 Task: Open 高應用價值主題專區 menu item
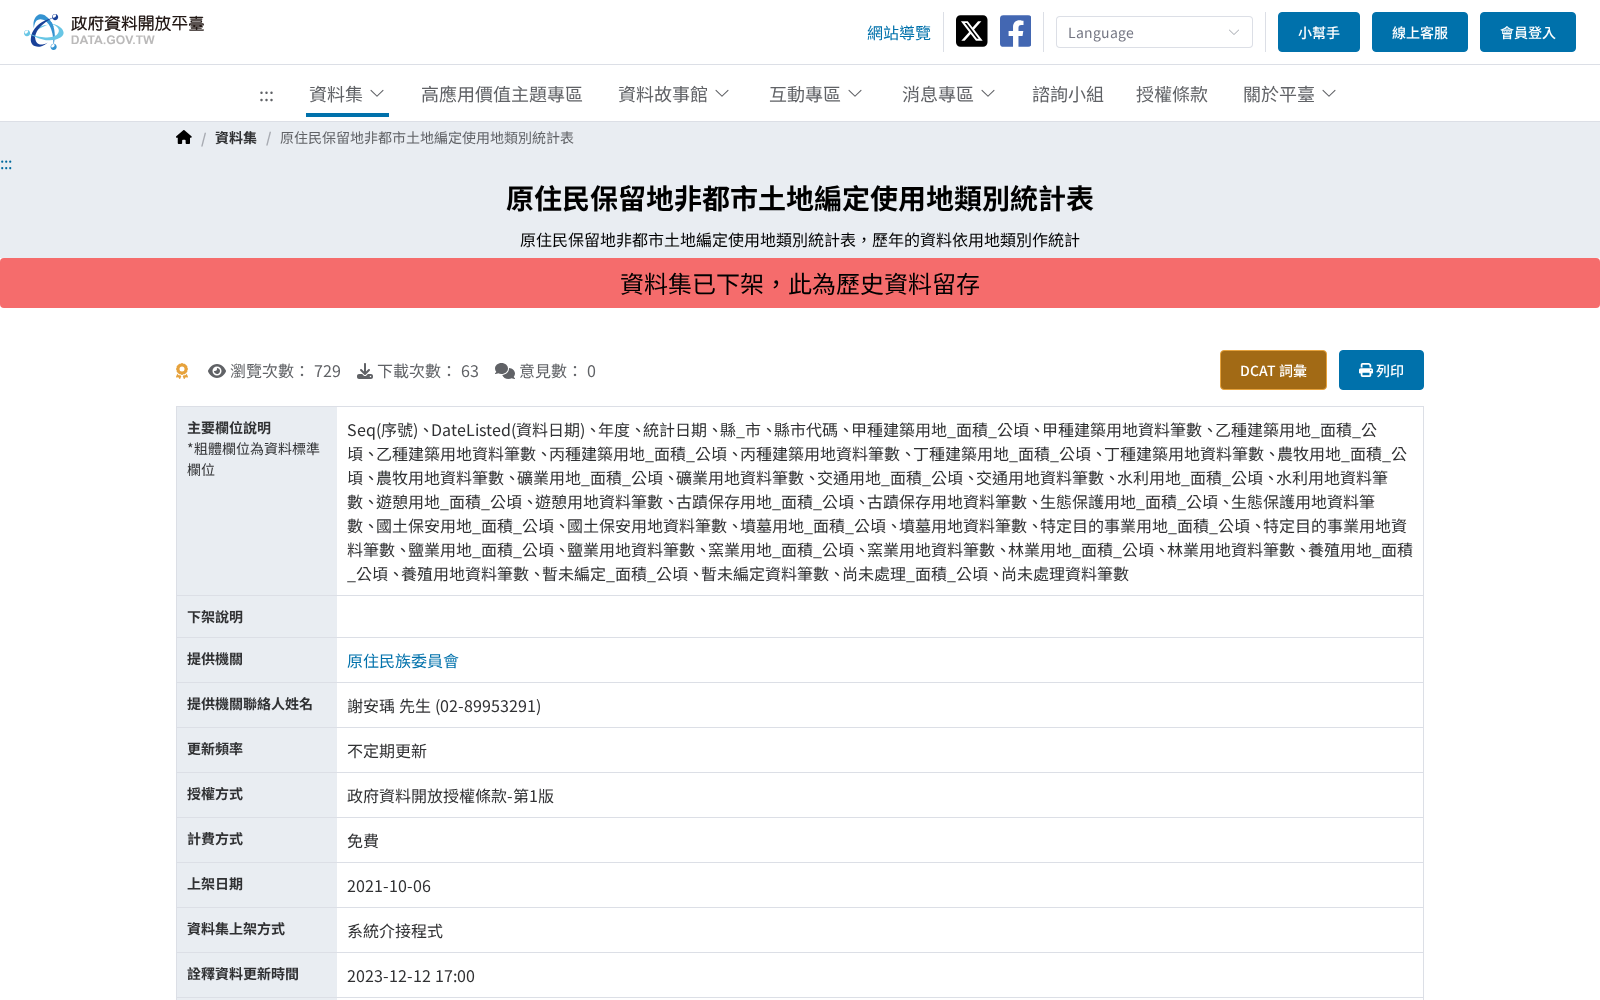501,94
